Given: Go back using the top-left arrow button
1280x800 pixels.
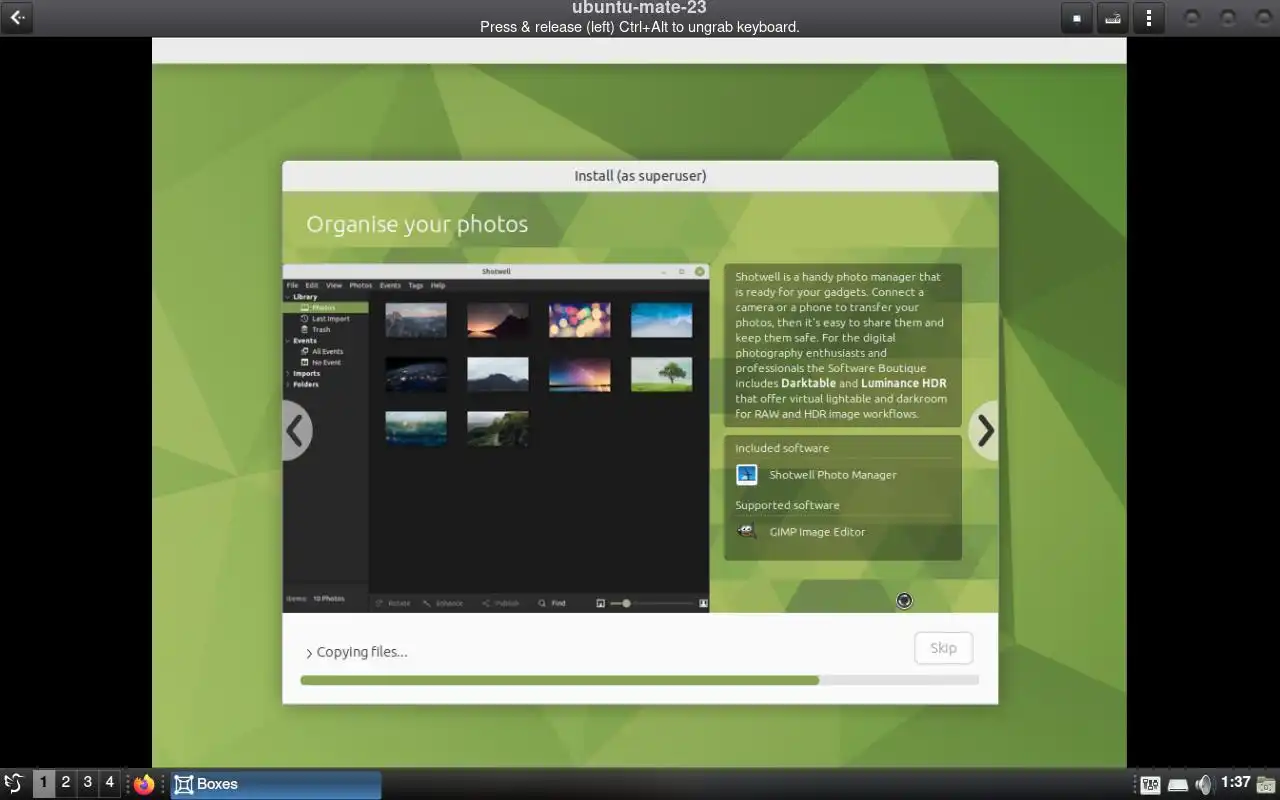Looking at the screenshot, I should [17, 17].
